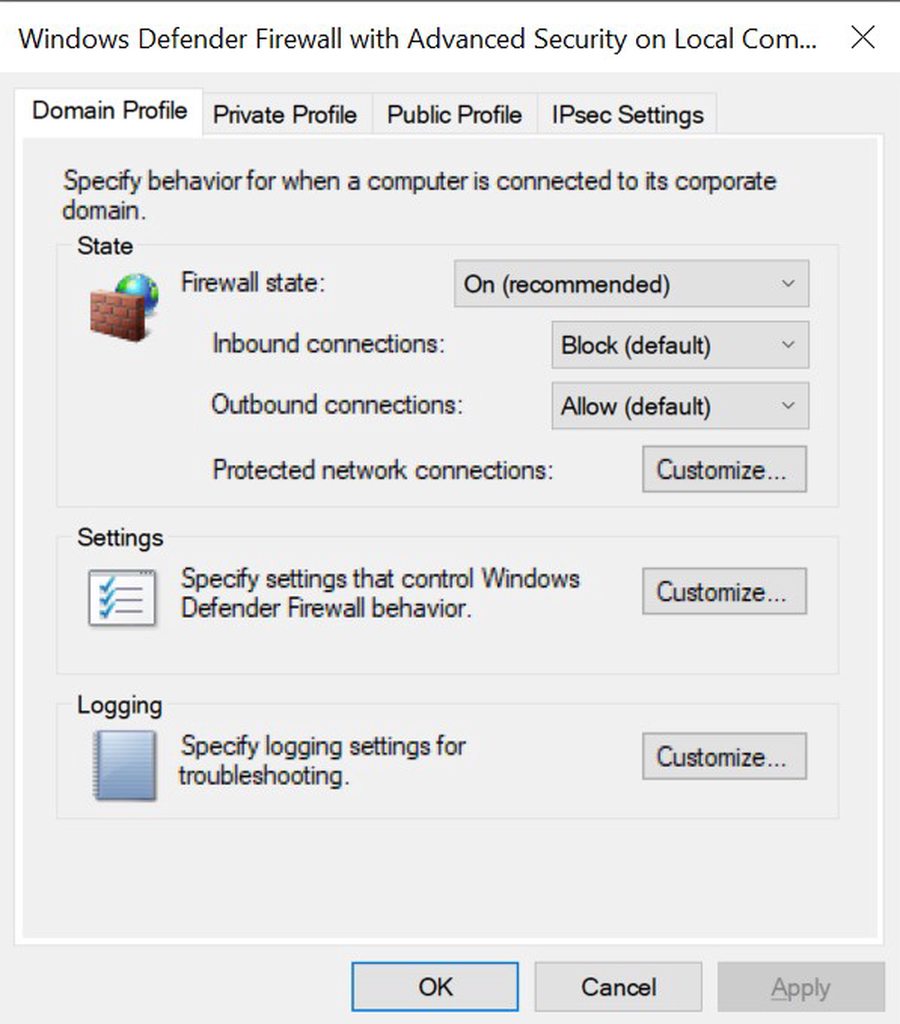The width and height of the screenshot is (900, 1024).
Task: Open the Firewall state dropdown
Action: coord(632,284)
